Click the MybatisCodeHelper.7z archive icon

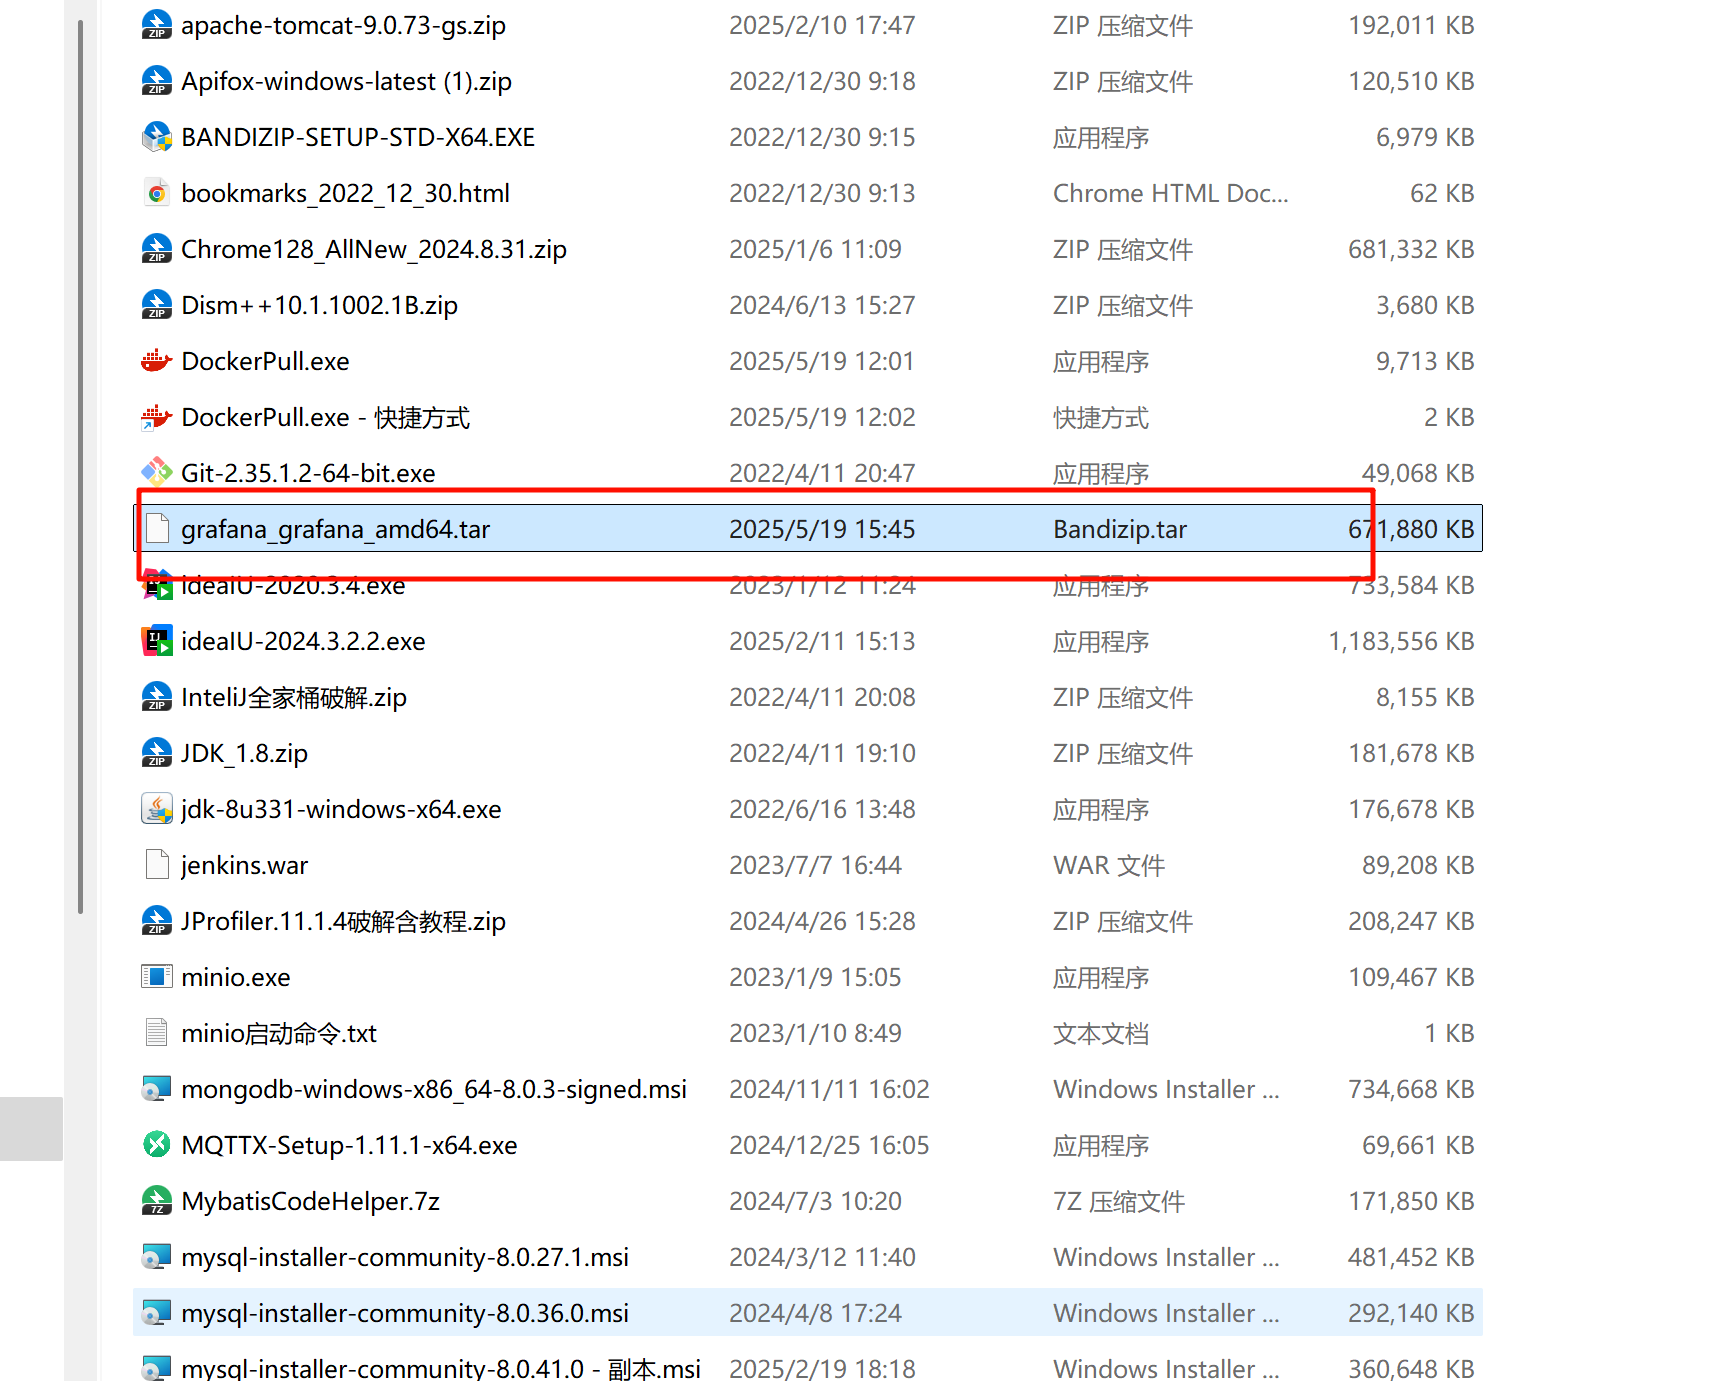pyautogui.click(x=157, y=1201)
